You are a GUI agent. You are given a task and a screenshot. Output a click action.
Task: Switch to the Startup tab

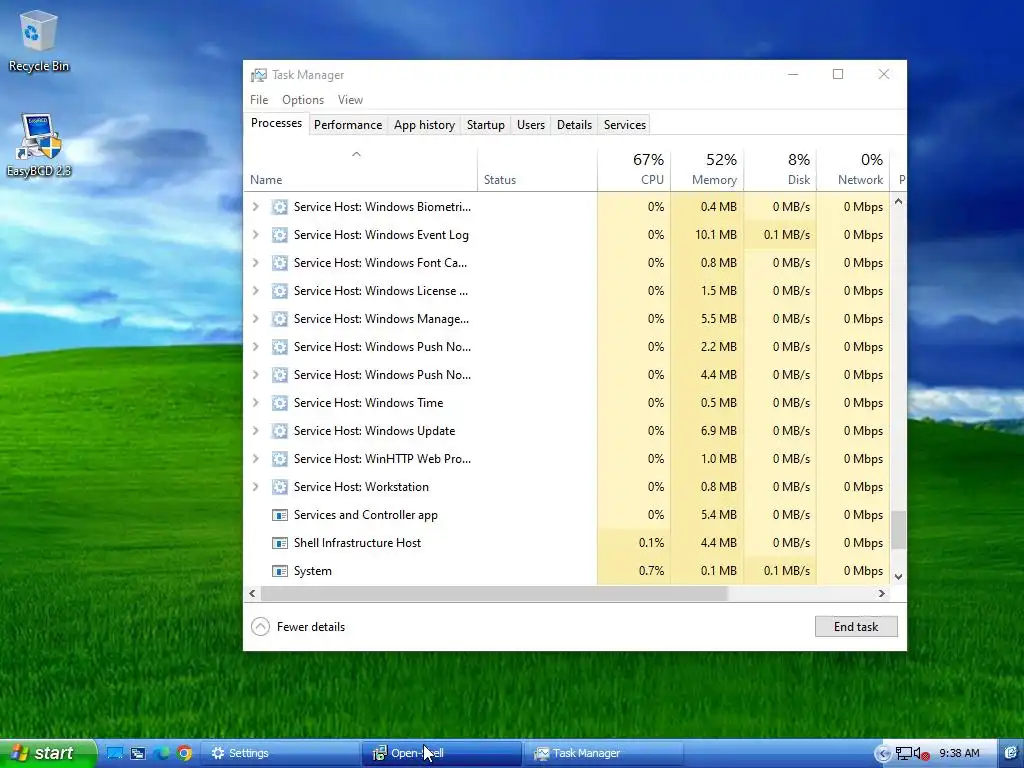pos(485,125)
